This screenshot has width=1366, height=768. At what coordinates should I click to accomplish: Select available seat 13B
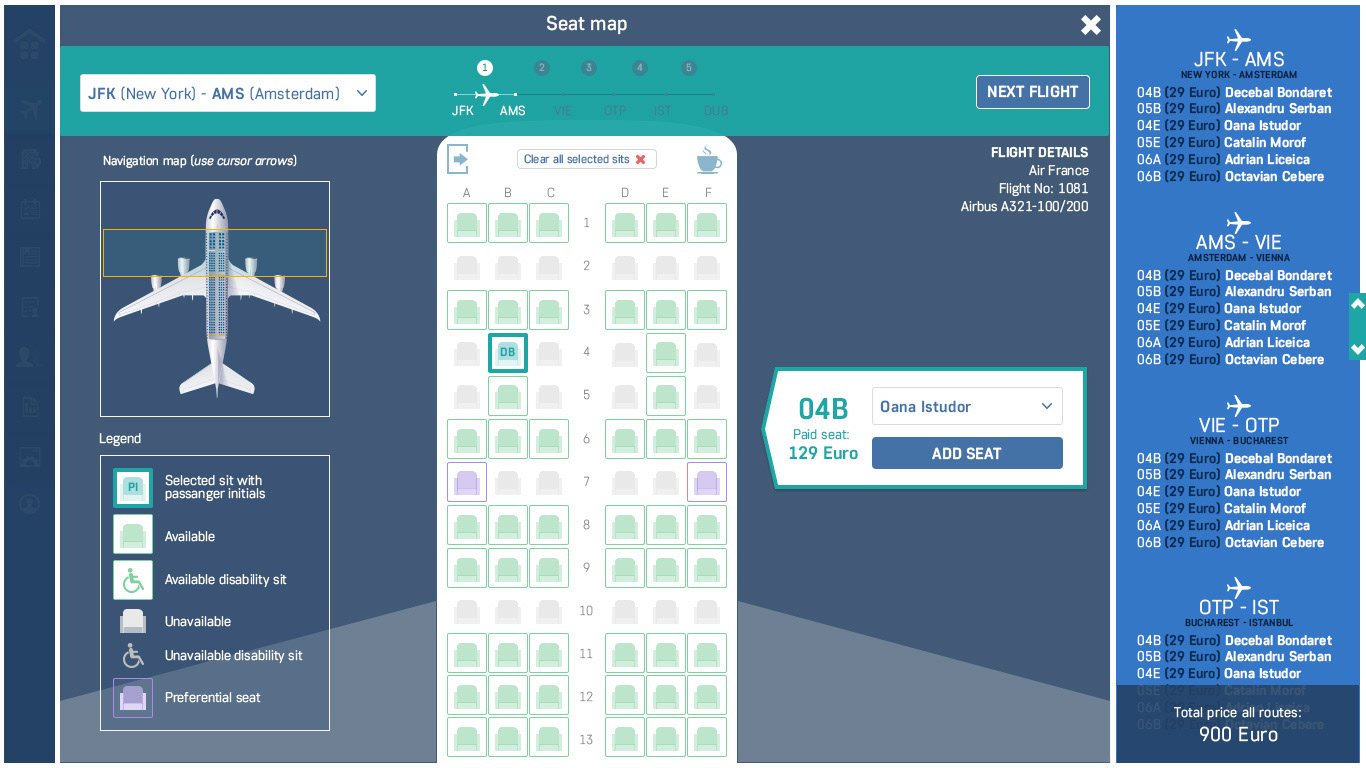point(508,738)
